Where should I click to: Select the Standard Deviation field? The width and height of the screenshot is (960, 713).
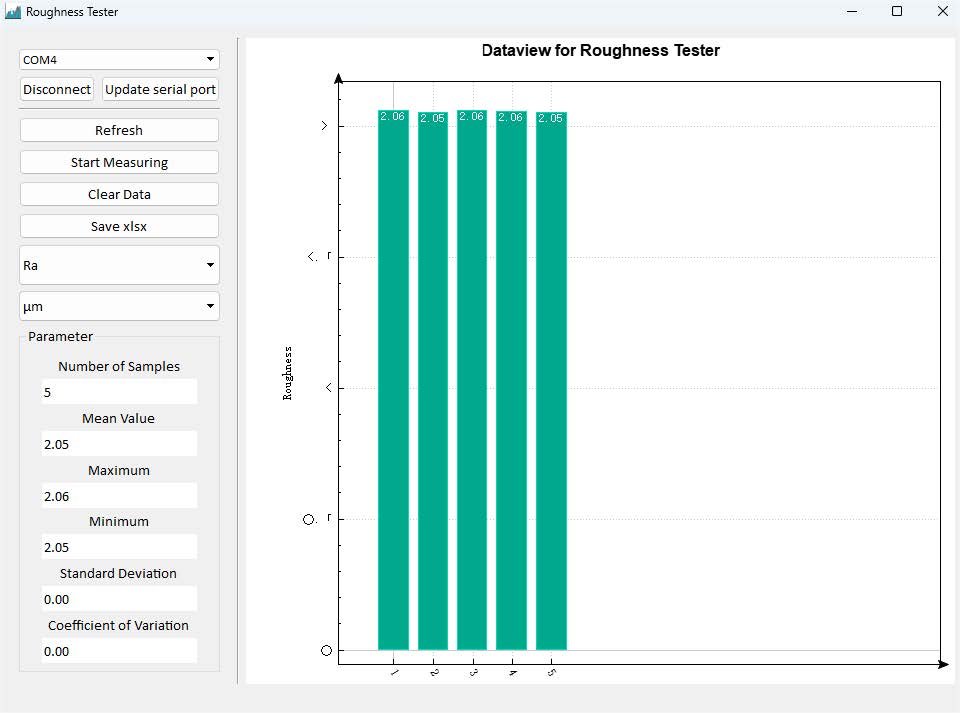[x=119, y=599]
